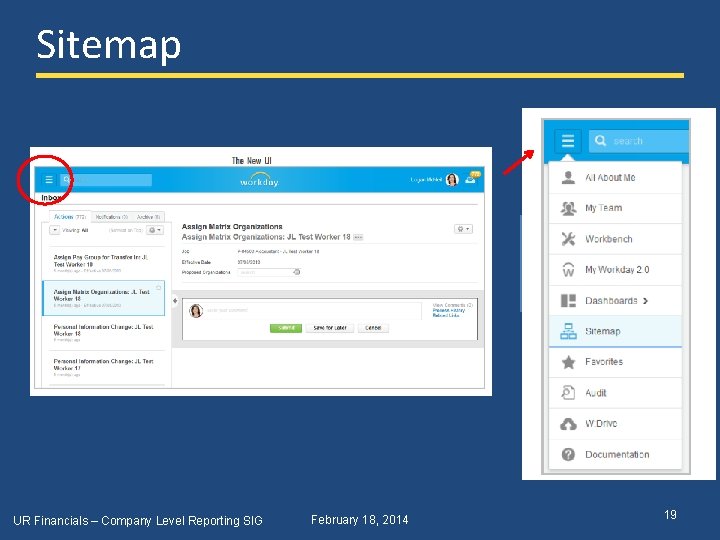This screenshot has height=540, width=720.
Task: Open the Related Links link
Action: (x=445, y=315)
